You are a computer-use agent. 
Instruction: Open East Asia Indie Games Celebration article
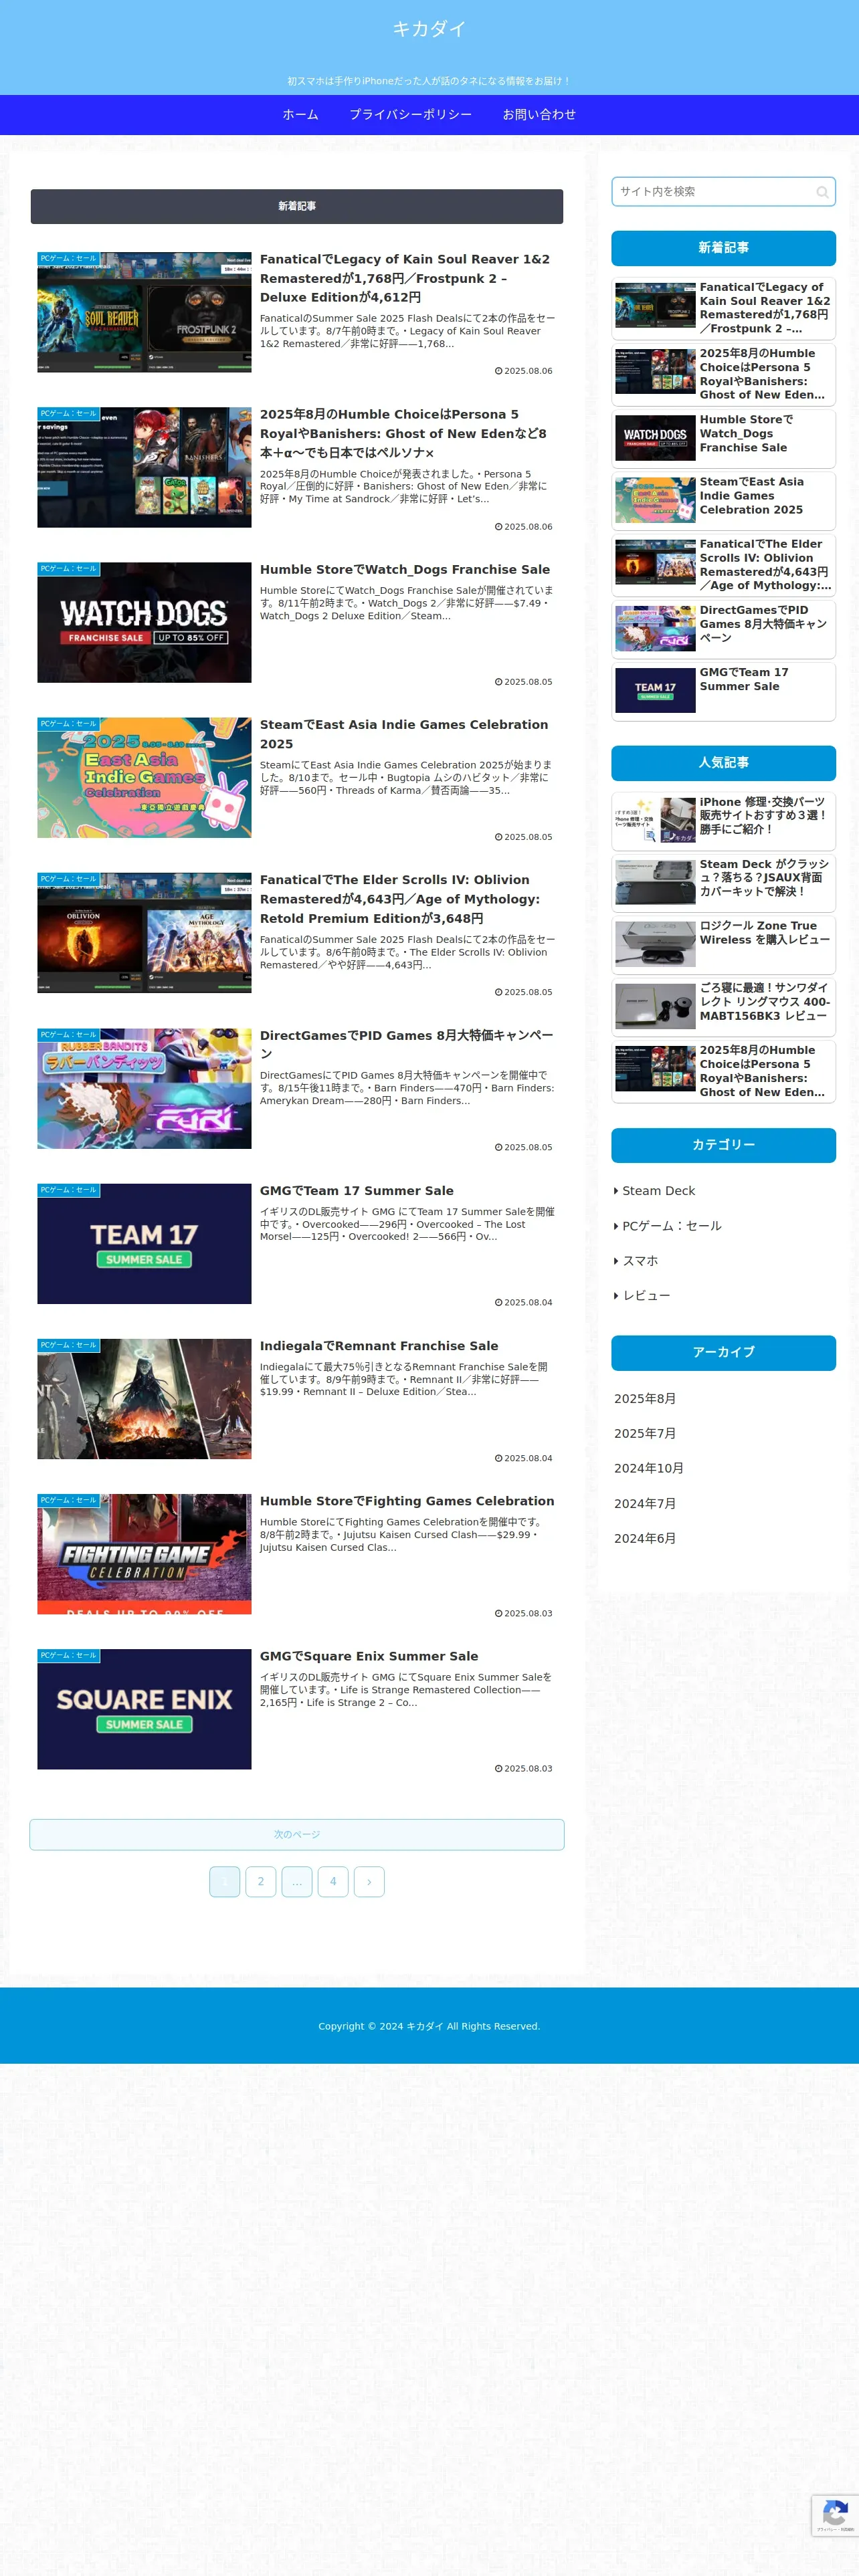(x=404, y=734)
